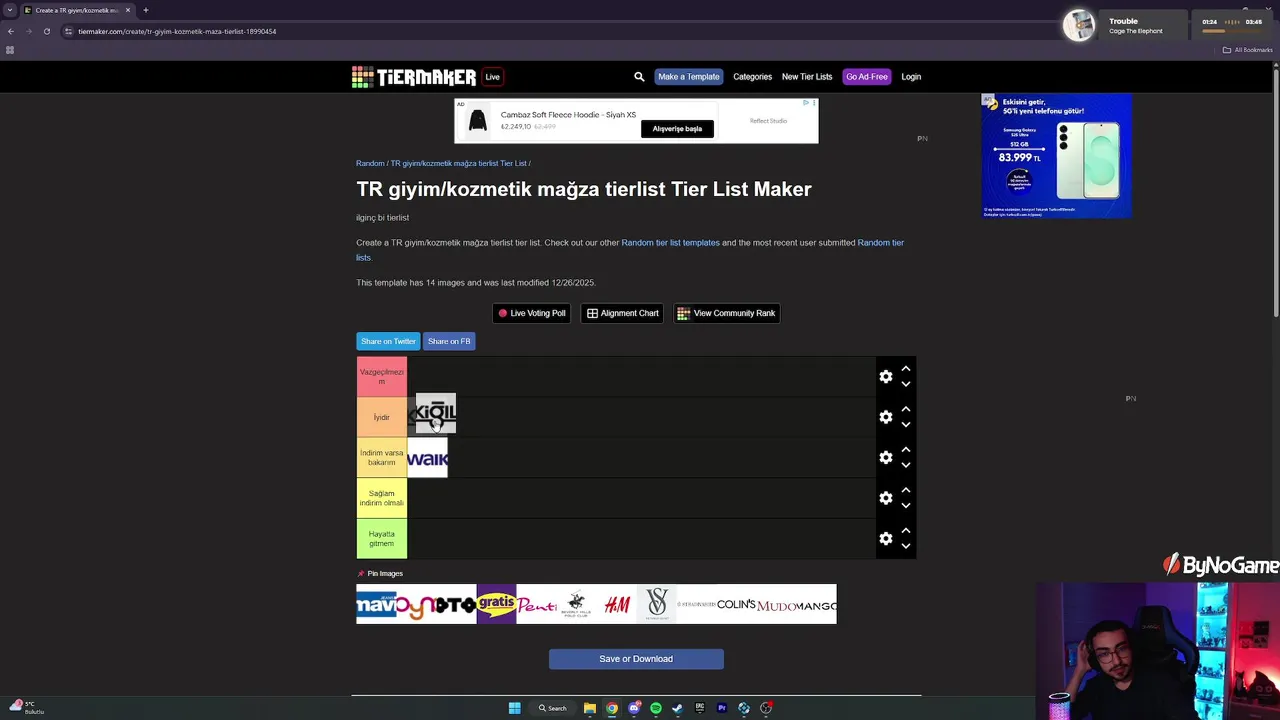Image resolution: width=1280 pixels, height=720 pixels.
Task: Open the Alignment Chart
Action: (x=622, y=313)
